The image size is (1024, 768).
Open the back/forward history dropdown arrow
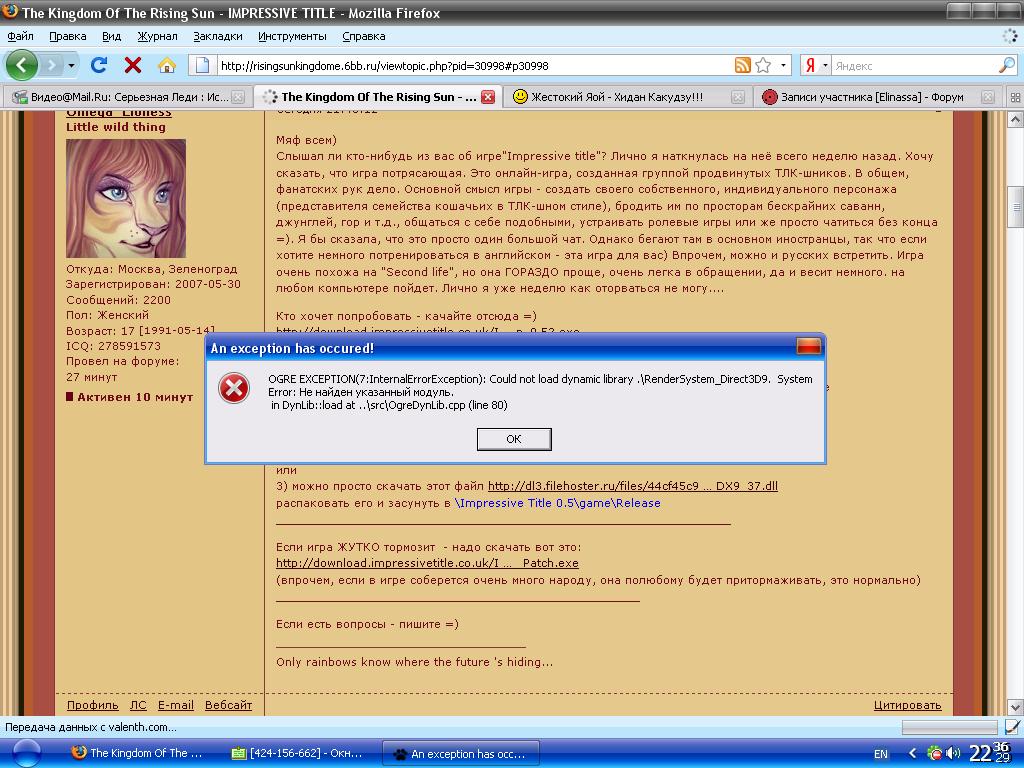[71, 65]
